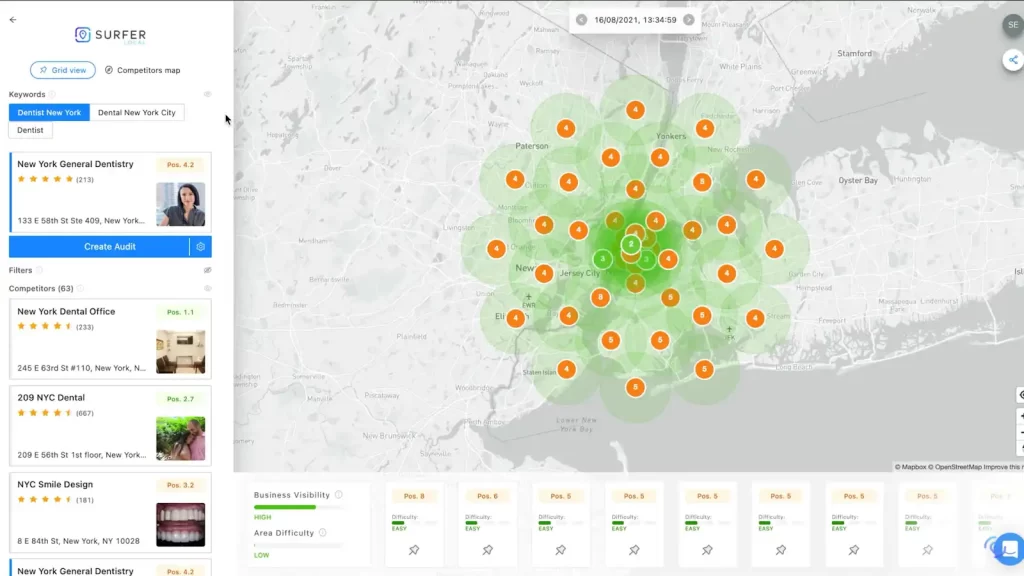Pin the Pos. 8 result card

[415, 549]
